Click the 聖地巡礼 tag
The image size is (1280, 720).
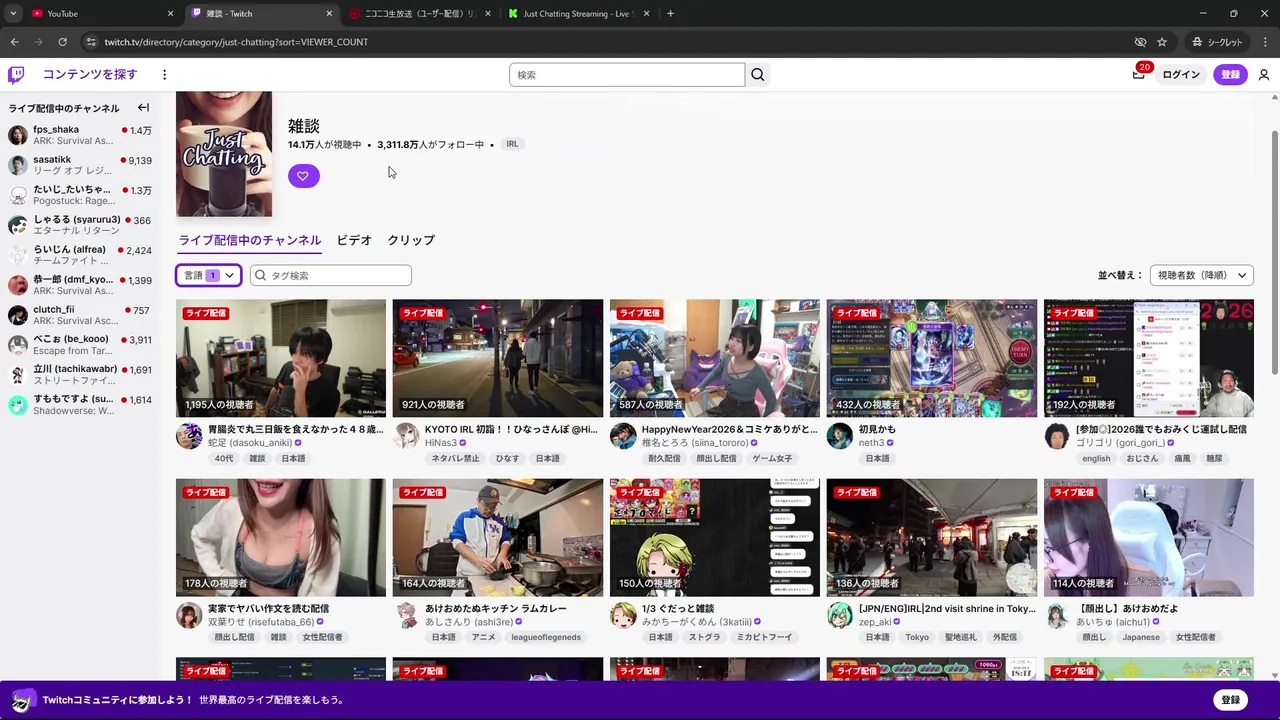[x=960, y=637]
